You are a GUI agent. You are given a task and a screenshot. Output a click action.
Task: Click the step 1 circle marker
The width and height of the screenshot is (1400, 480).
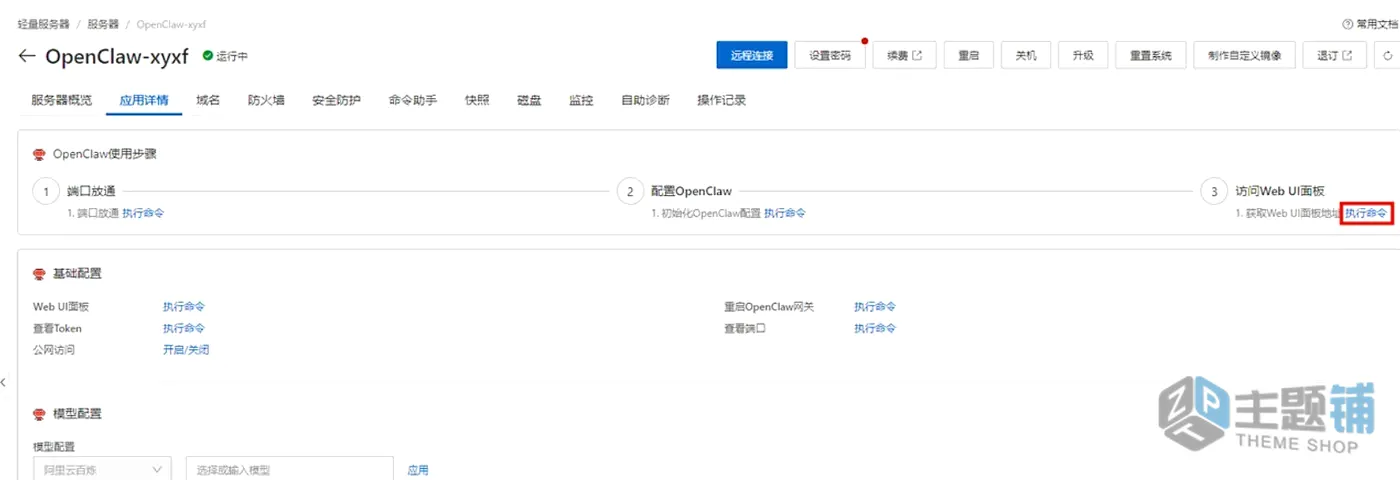(x=45, y=192)
